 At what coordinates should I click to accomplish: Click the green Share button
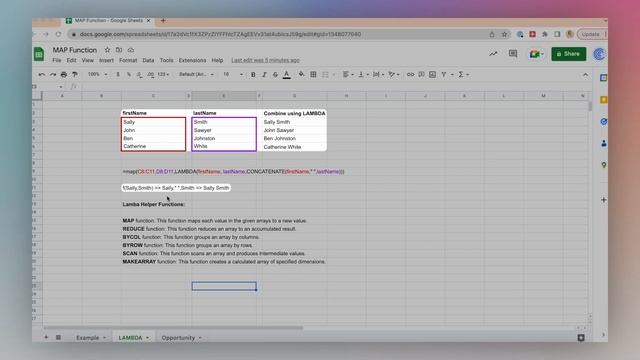tap(569, 54)
